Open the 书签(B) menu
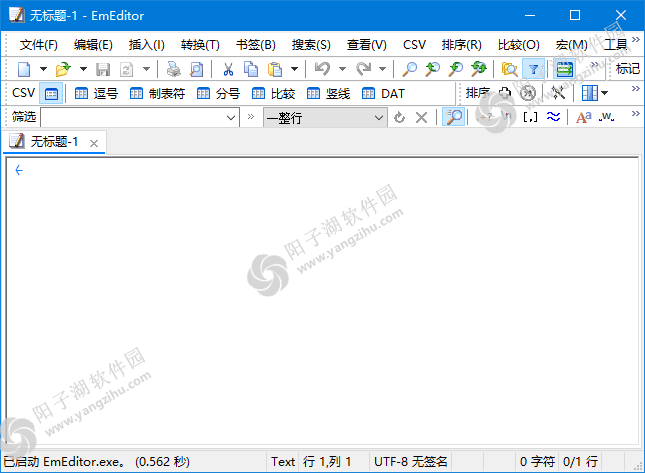Screen dimensions: 645x473 click(255, 44)
